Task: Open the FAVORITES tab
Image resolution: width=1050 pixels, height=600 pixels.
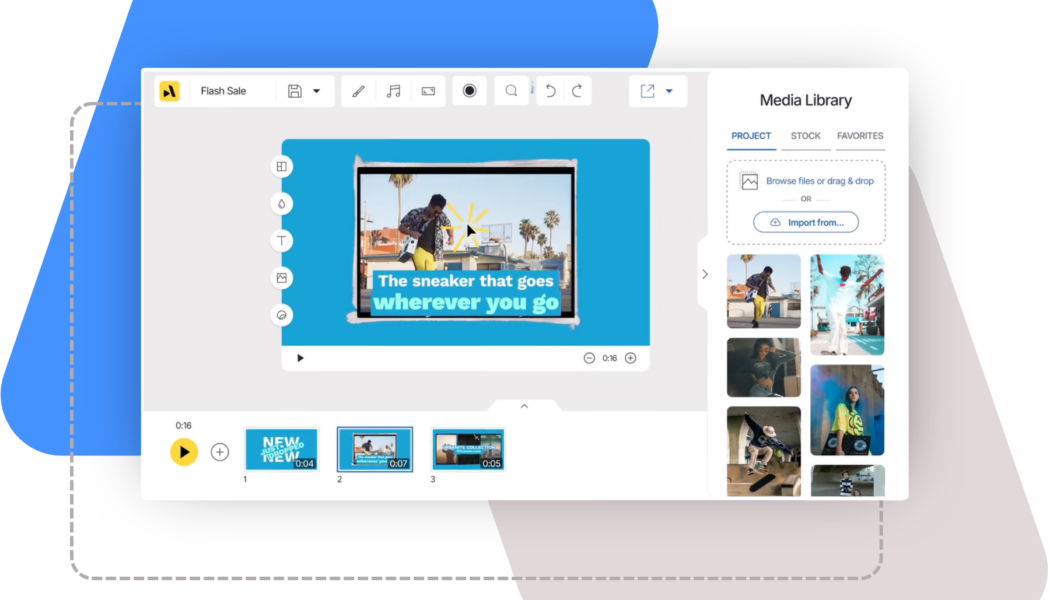Action: (860, 136)
